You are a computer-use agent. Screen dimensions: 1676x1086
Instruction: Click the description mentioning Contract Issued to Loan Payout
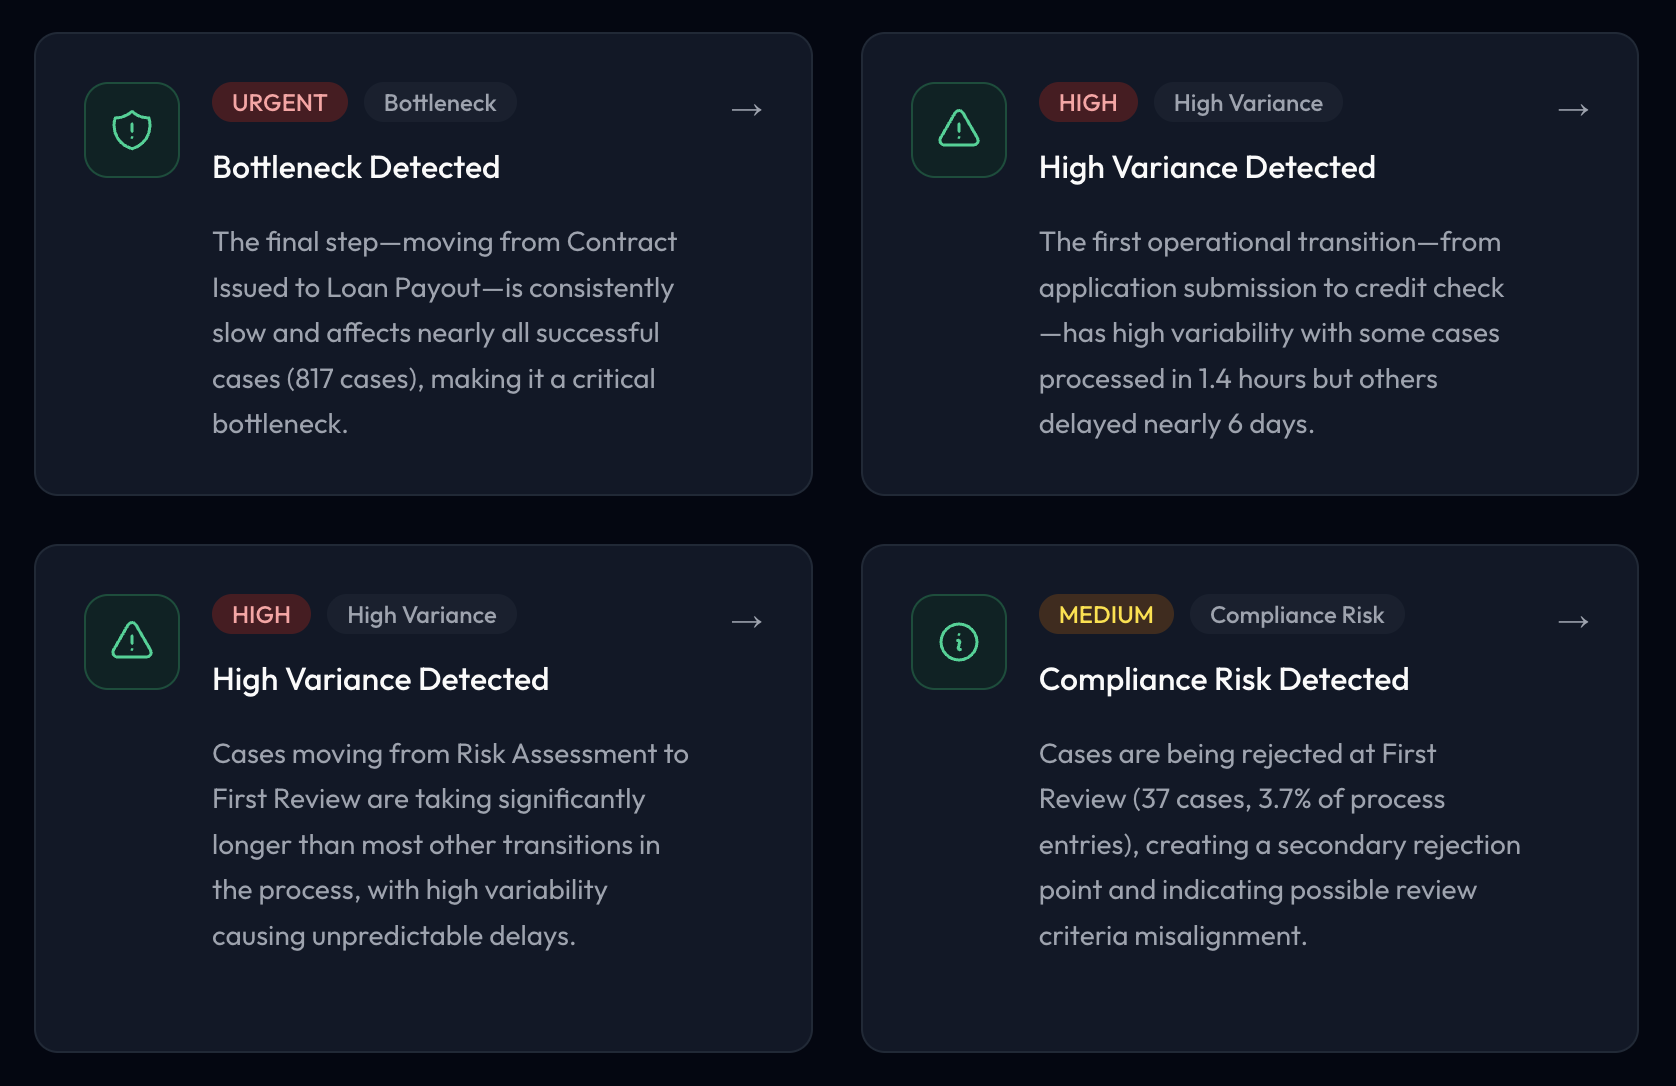click(x=444, y=333)
